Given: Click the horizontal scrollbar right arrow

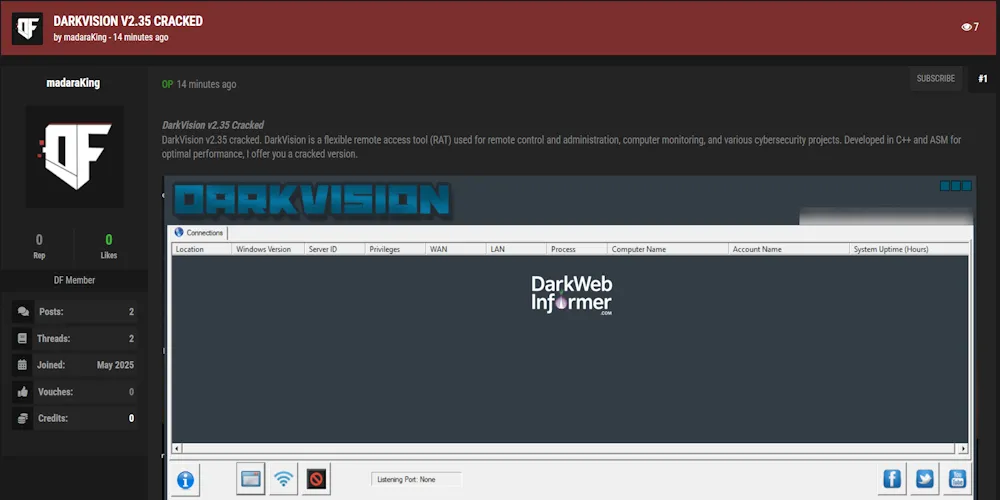Looking at the screenshot, I should [x=963, y=449].
